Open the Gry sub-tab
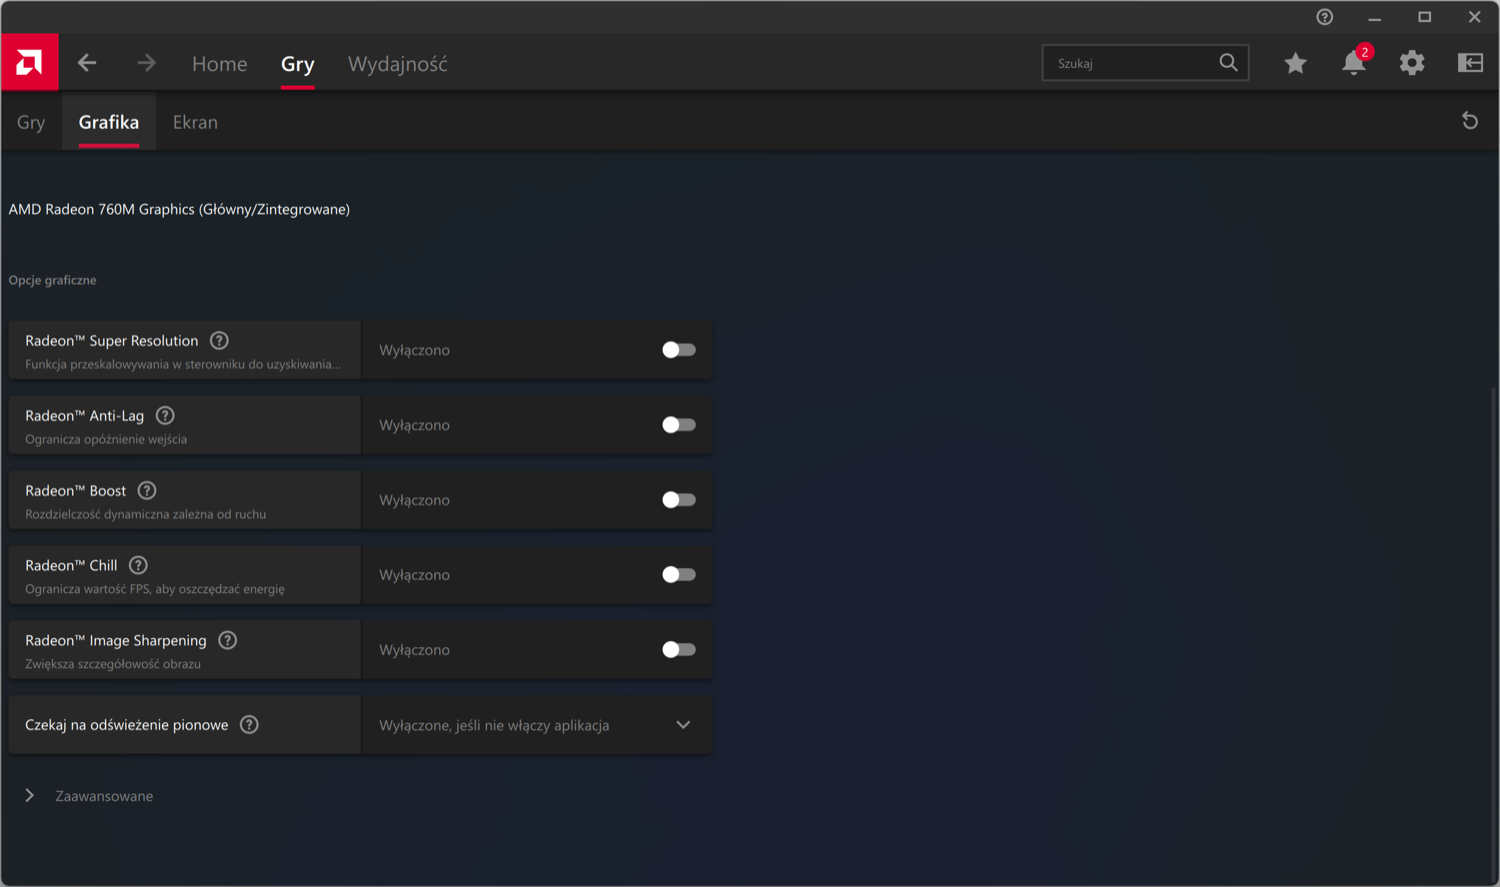The height and width of the screenshot is (887, 1500). (31, 122)
